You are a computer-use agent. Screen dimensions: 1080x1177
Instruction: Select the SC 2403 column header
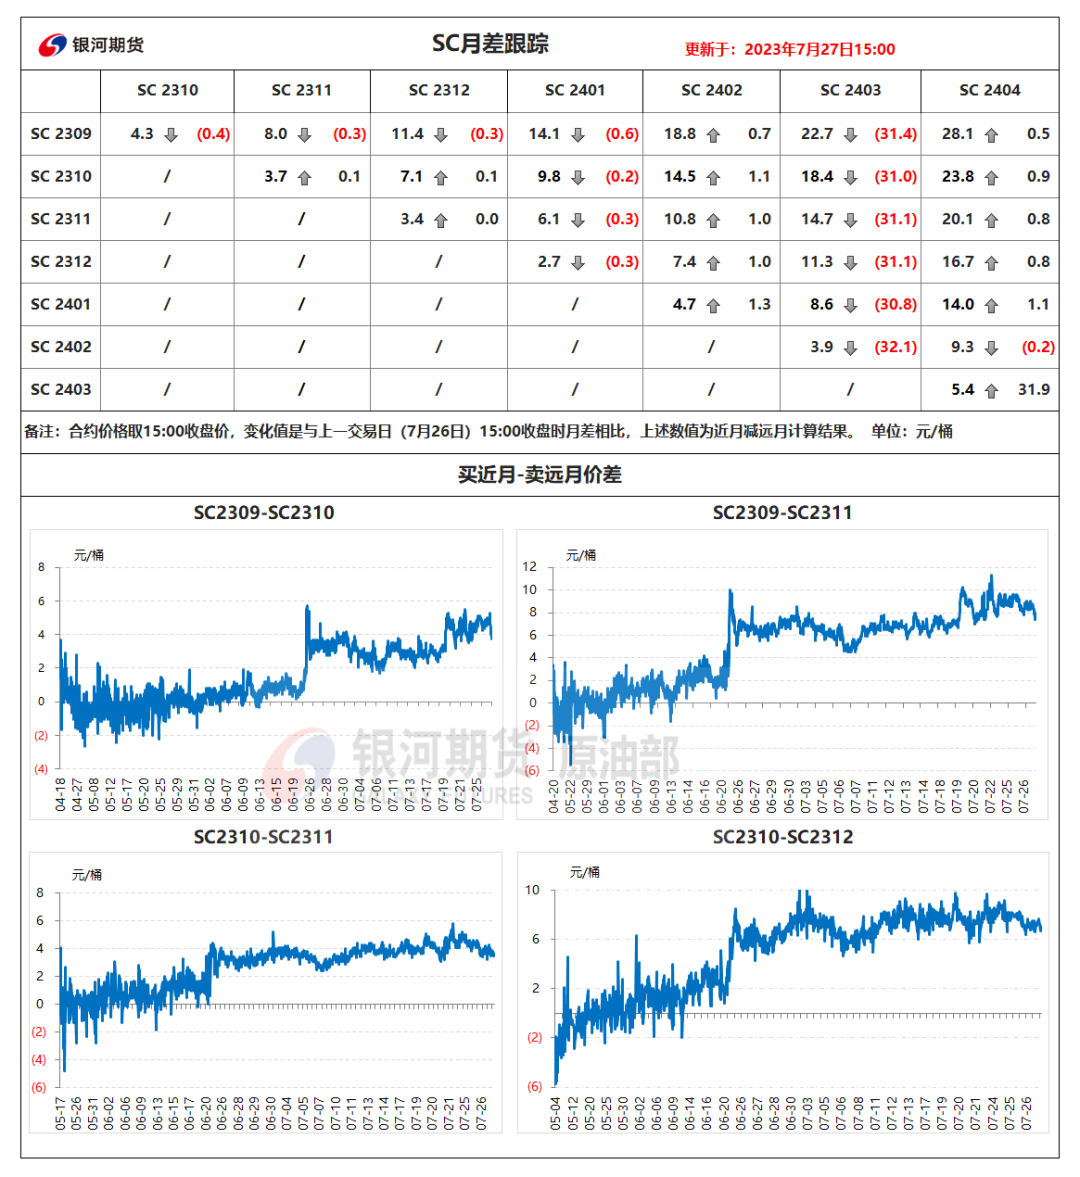tap(850, 90)
